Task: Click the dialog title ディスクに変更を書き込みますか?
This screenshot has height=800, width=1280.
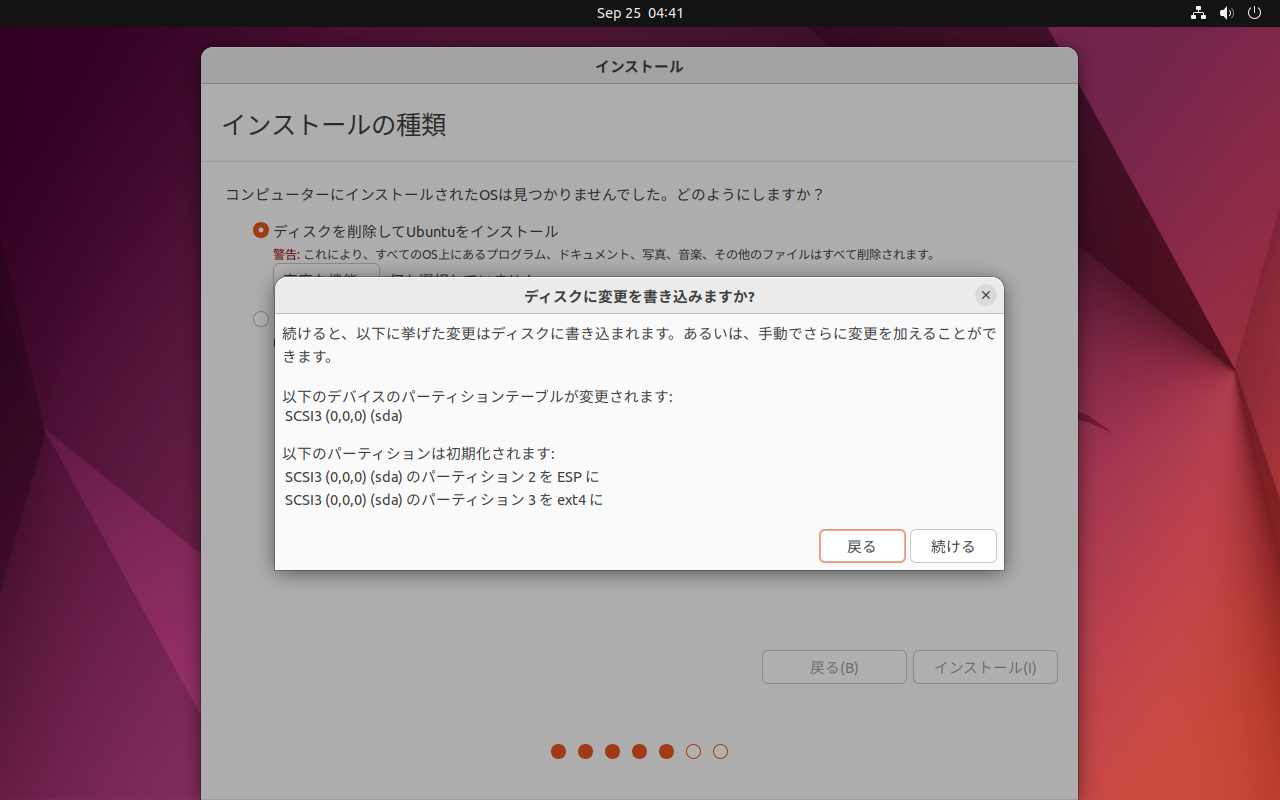Action: tap(639, 296)
